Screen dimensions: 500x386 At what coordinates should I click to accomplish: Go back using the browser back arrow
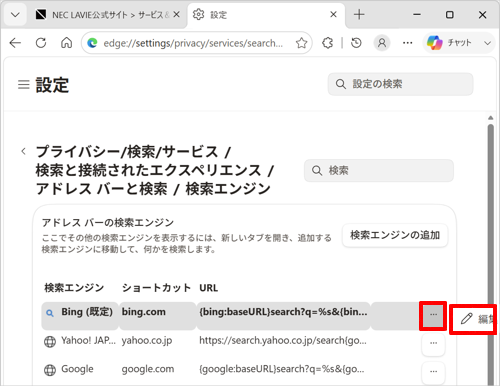(x=15, y=43)
